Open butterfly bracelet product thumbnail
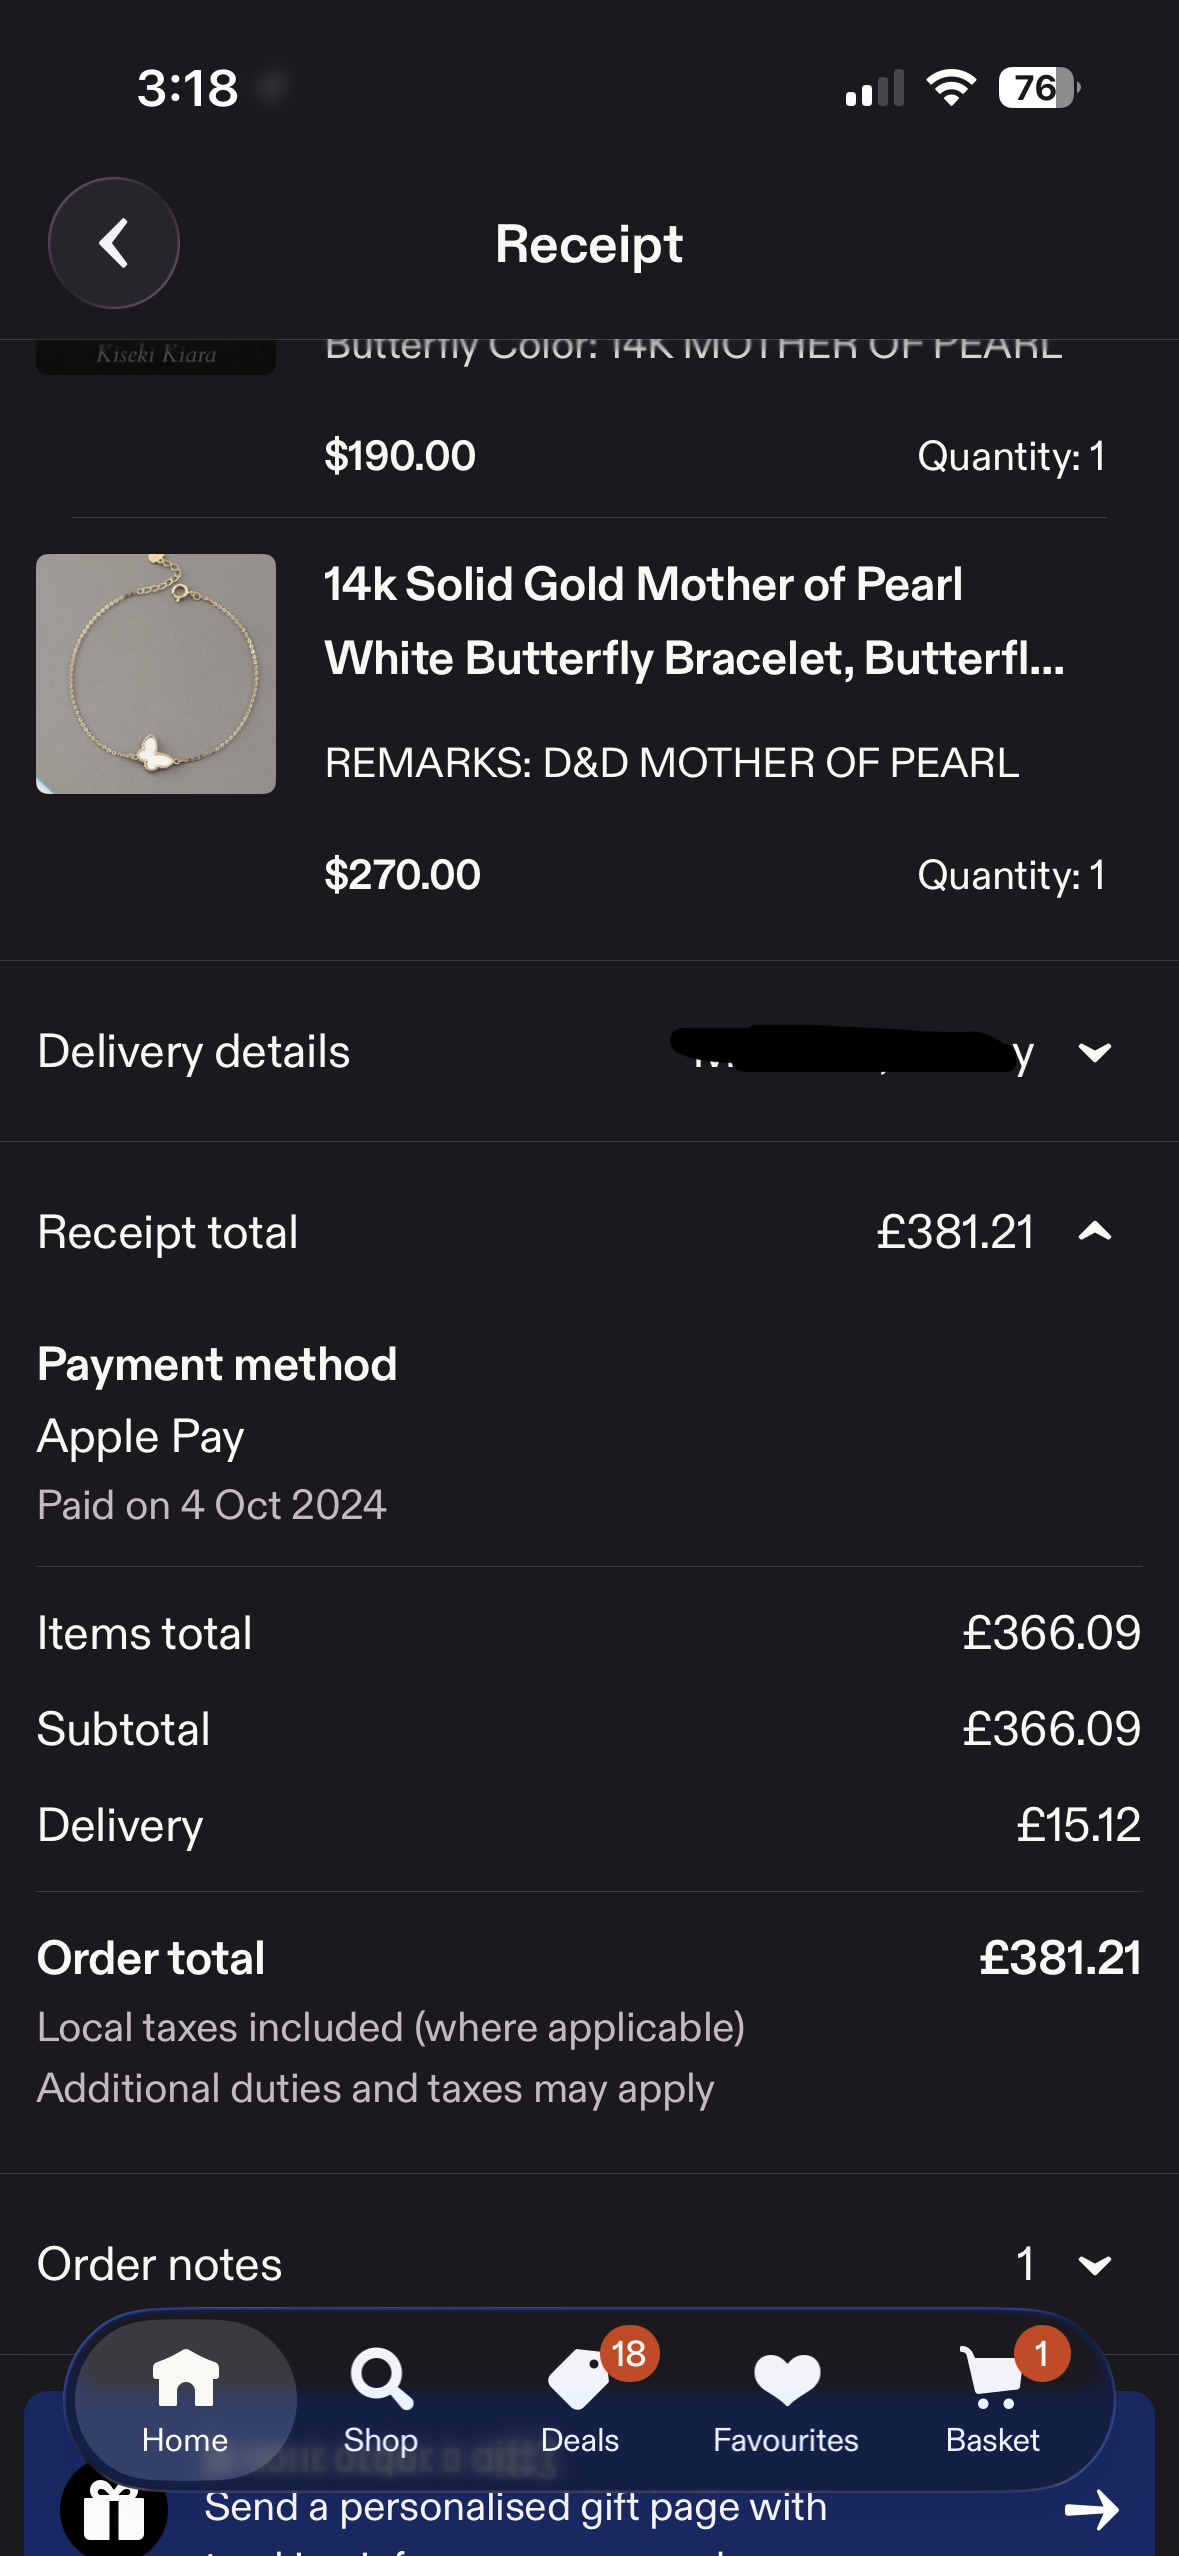 (x=156, y=674)
